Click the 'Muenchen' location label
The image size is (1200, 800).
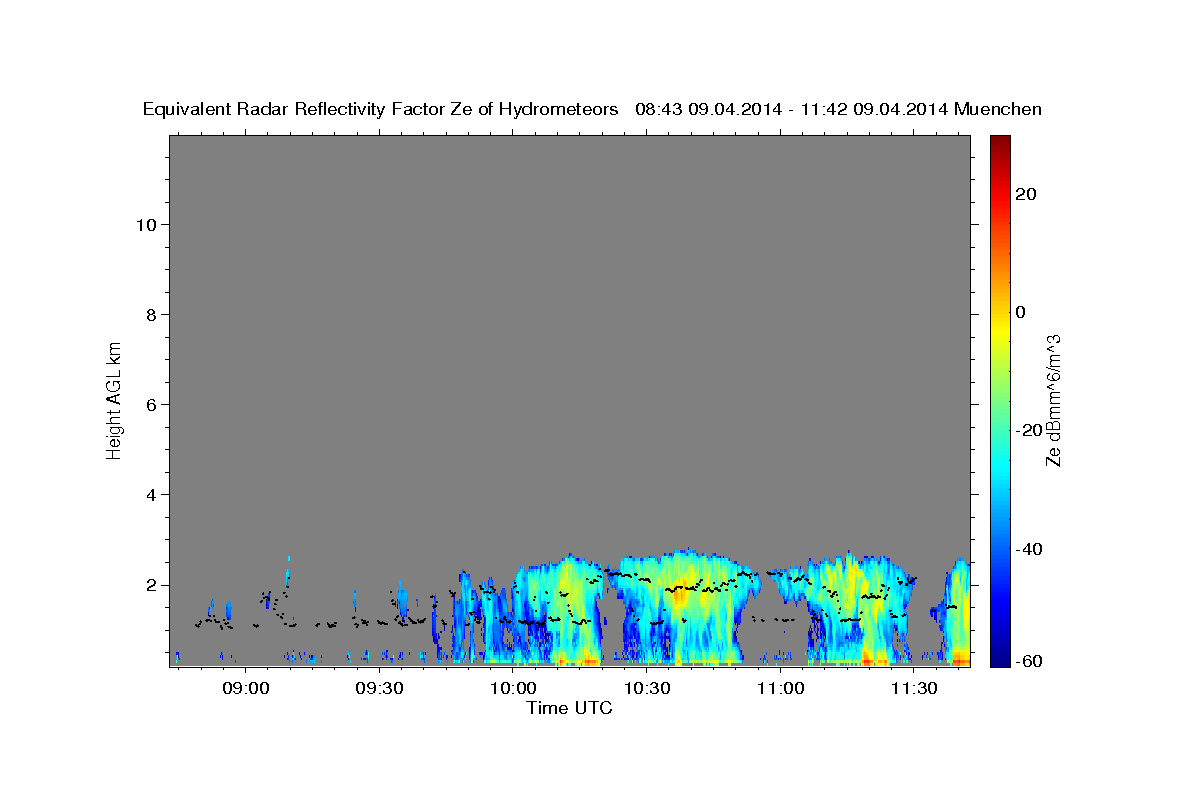point(998,109)
